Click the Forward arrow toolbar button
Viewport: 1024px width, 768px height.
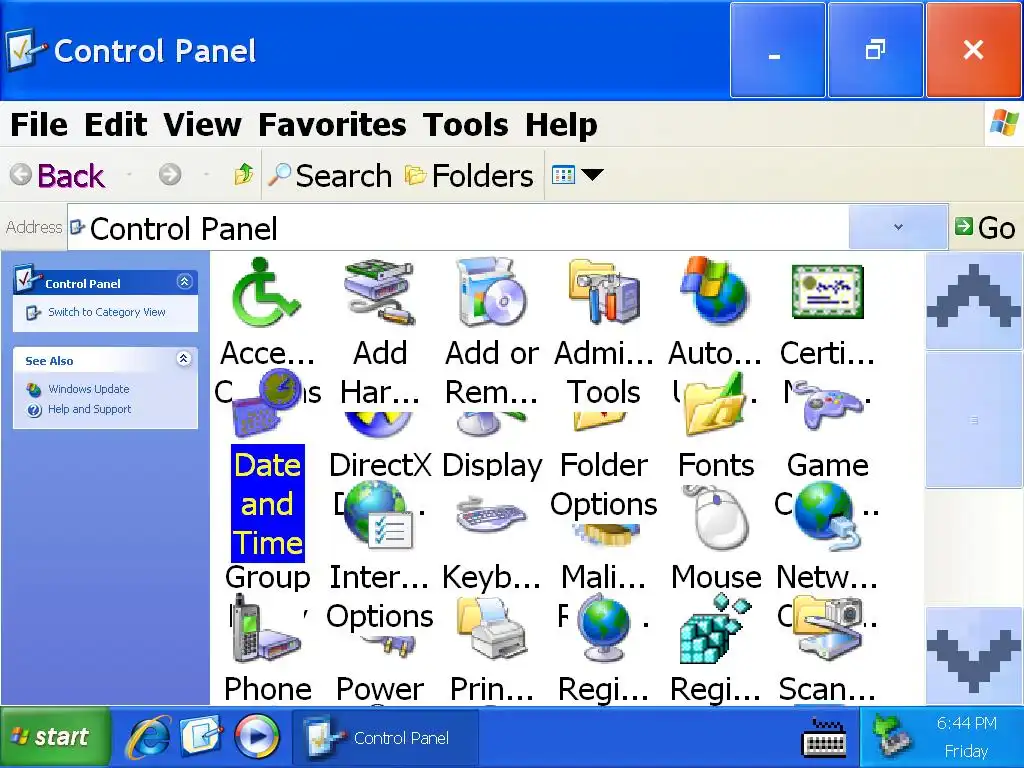pyautogui.click(x=170, y=174)
